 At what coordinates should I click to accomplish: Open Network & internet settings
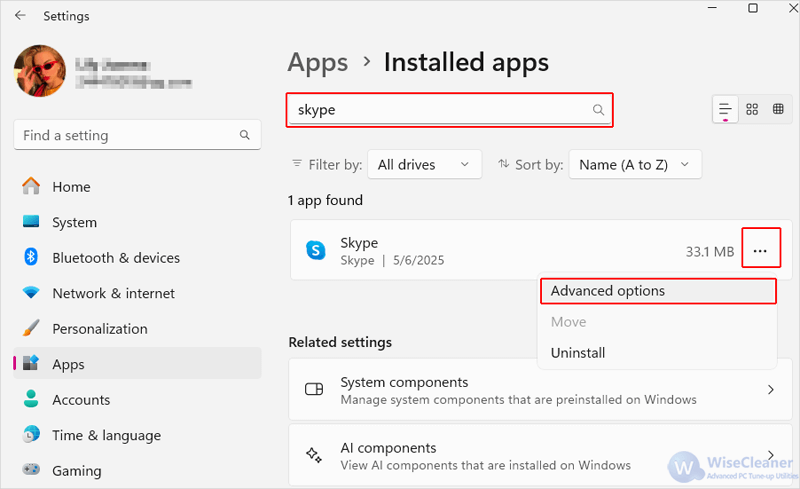tap(113, 294)
